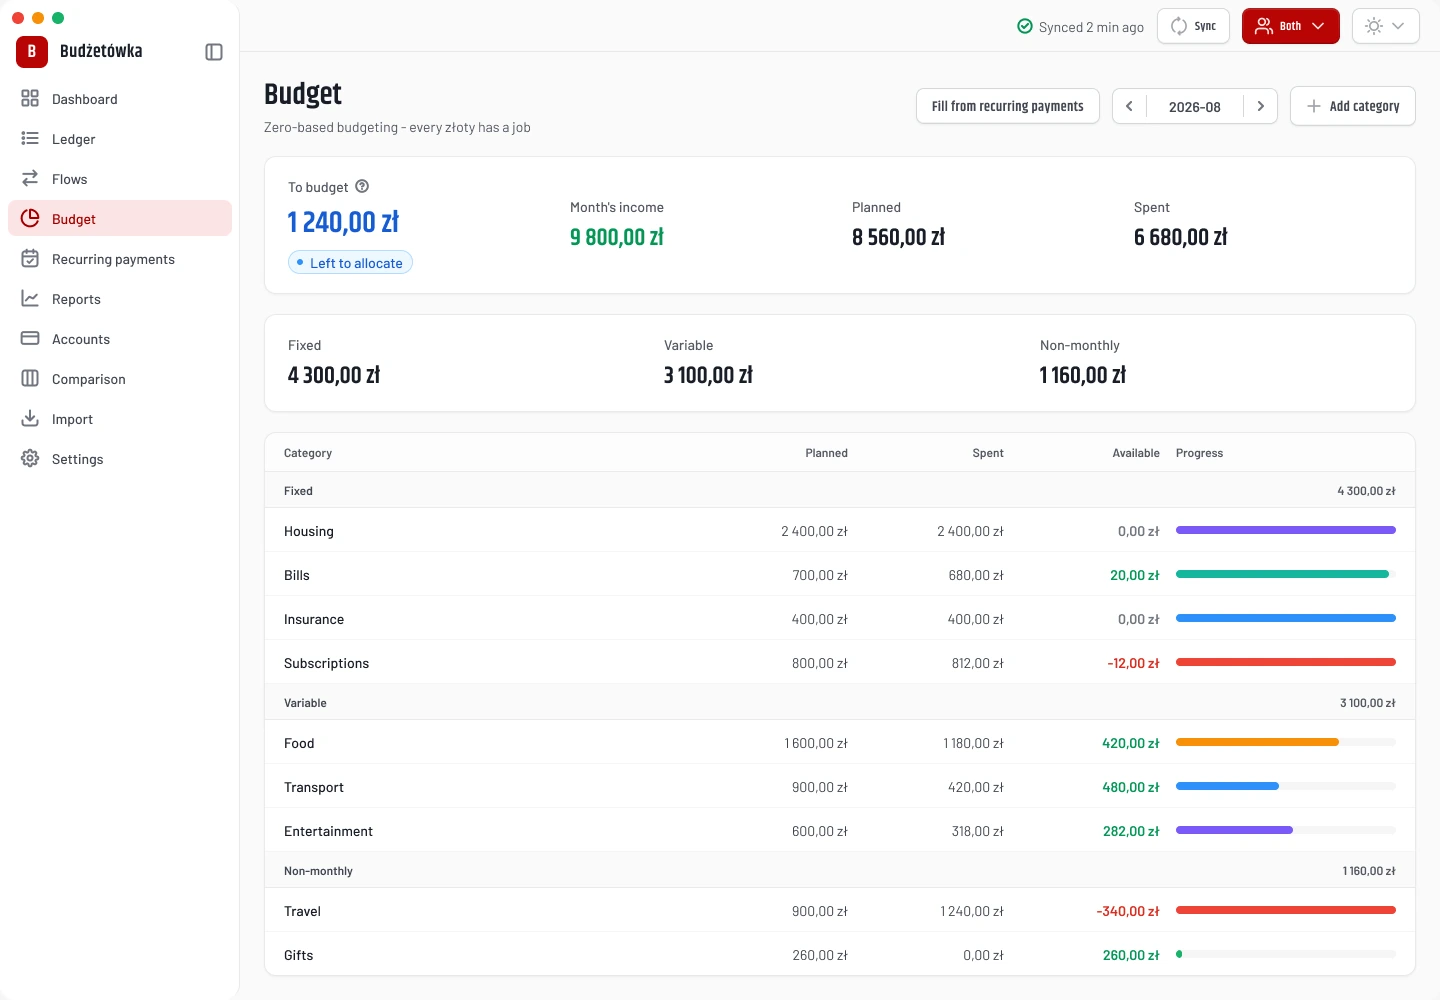Click the Left to allocate badge
Image resolution: width=1440 pixels, height=1000 pixels.
[x=350, y=262]
